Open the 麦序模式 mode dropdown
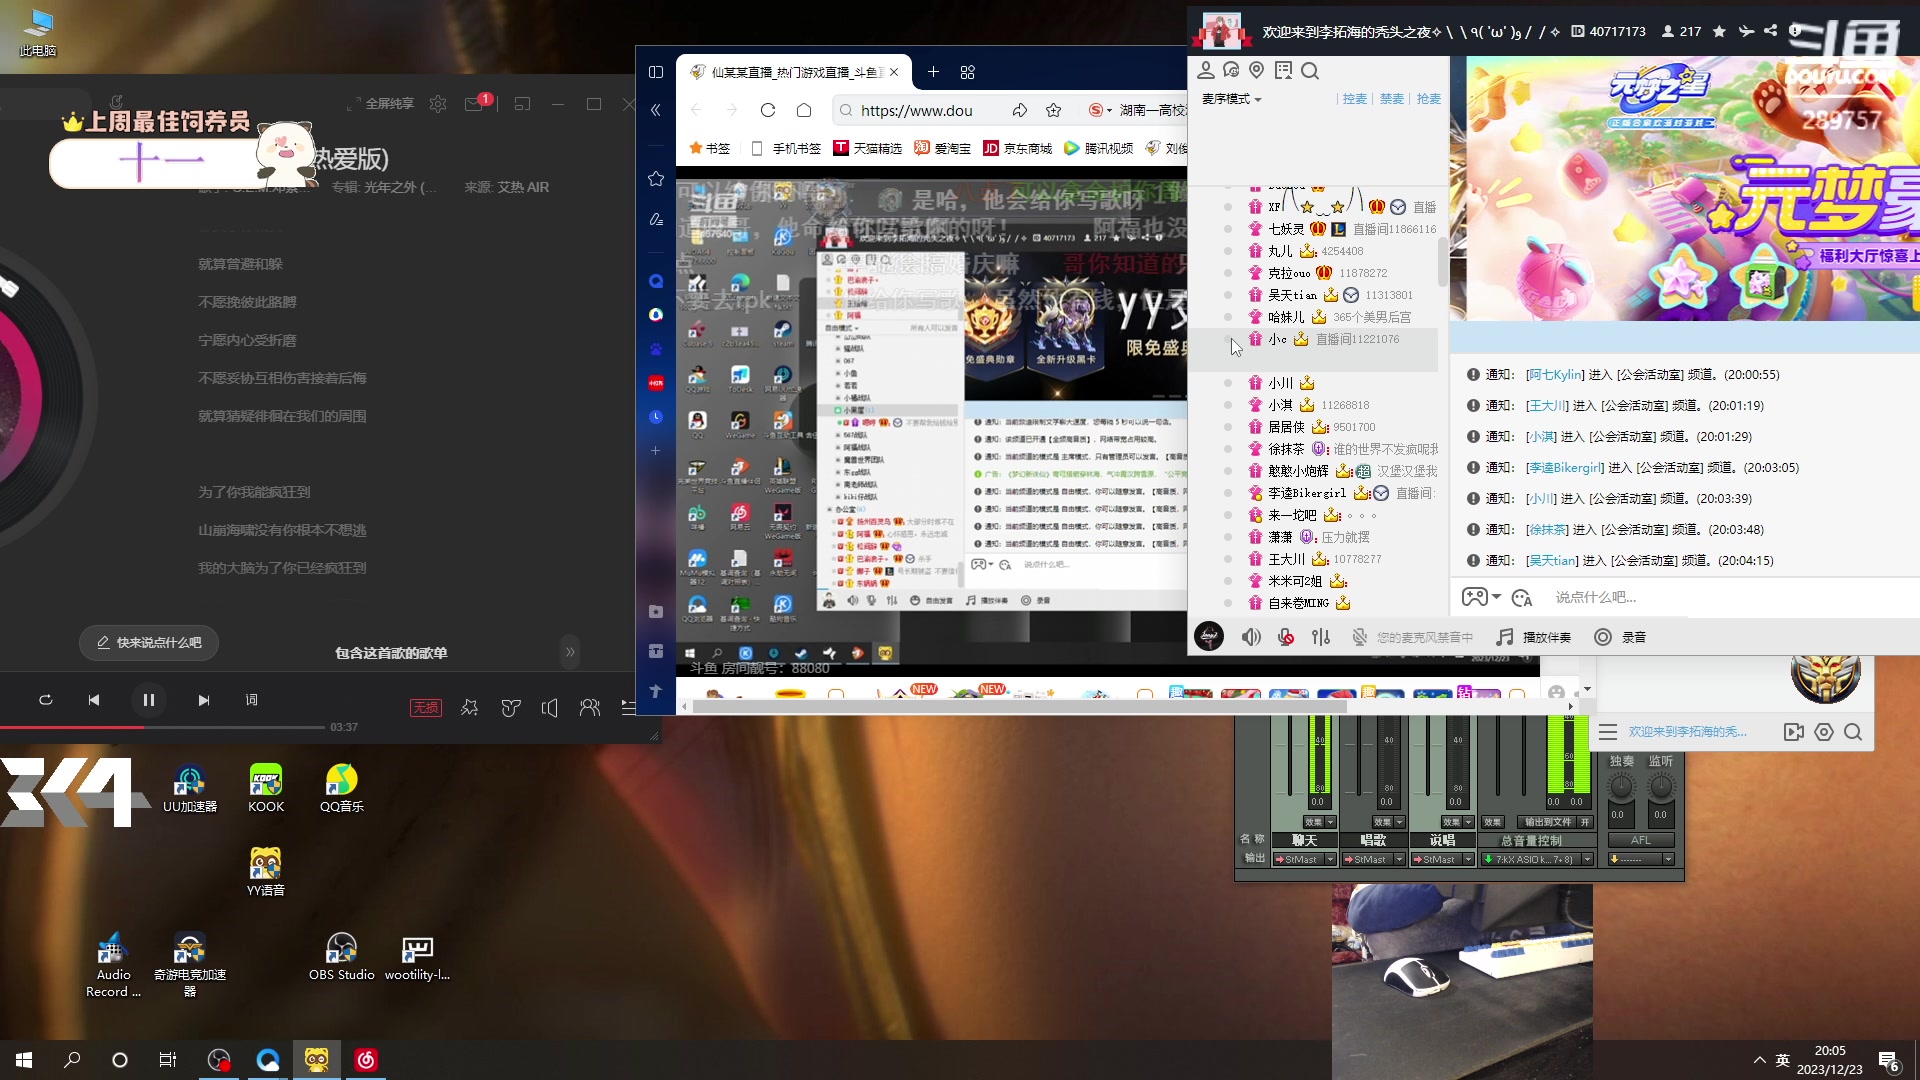The height and width of the screenshot is (1080, 1920). pyautogui.click(x=1231, y=99)
